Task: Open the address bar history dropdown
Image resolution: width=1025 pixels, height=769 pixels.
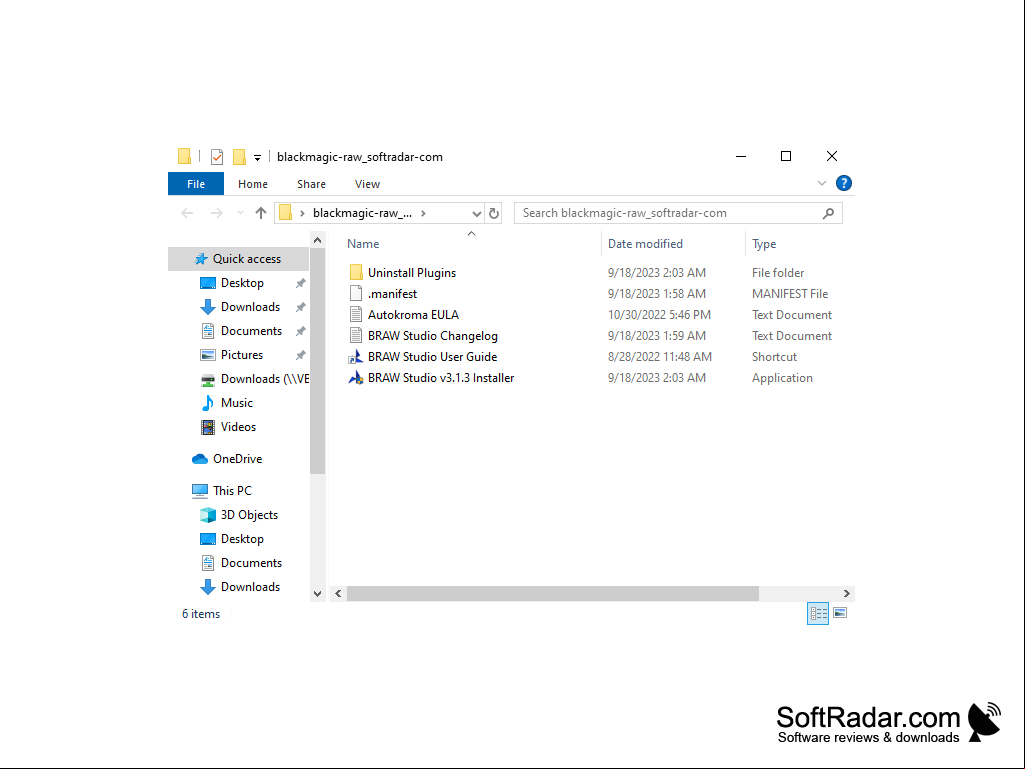Action: [477, 213]
